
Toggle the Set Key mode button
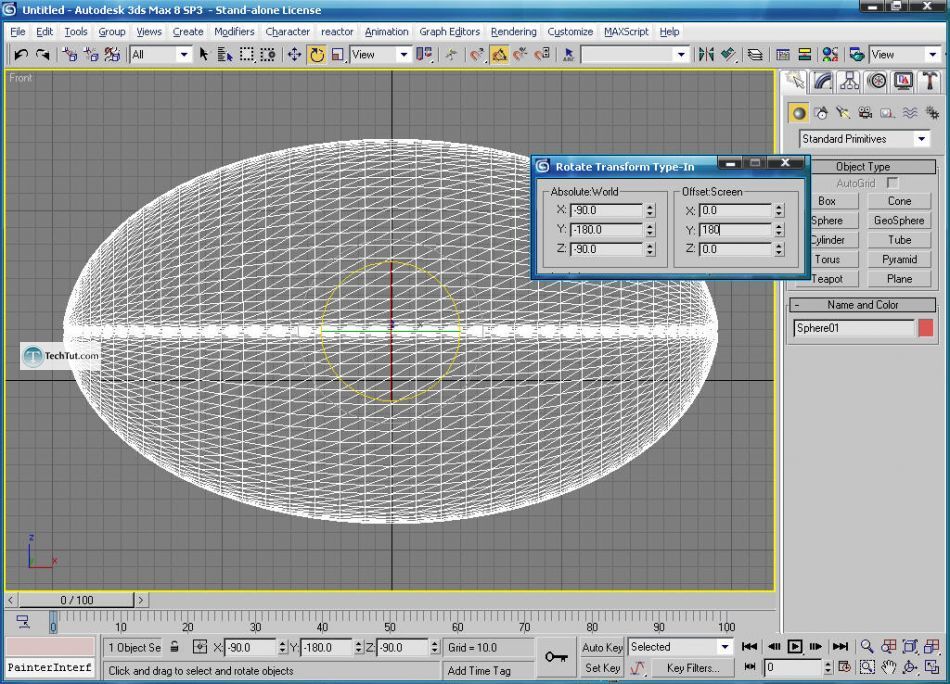point(602,668)
